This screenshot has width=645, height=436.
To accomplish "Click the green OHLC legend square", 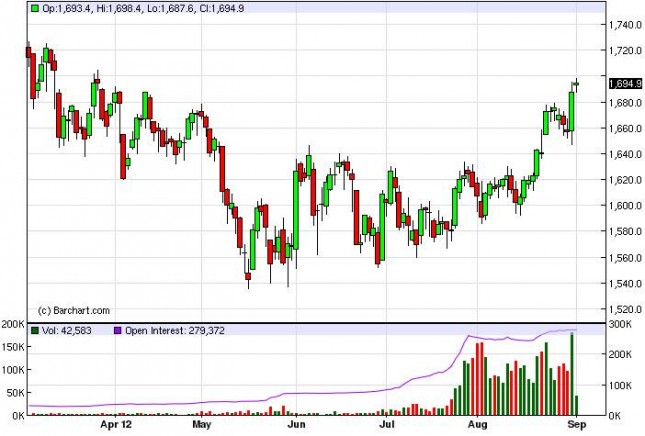I will click(x=35, y=8).
